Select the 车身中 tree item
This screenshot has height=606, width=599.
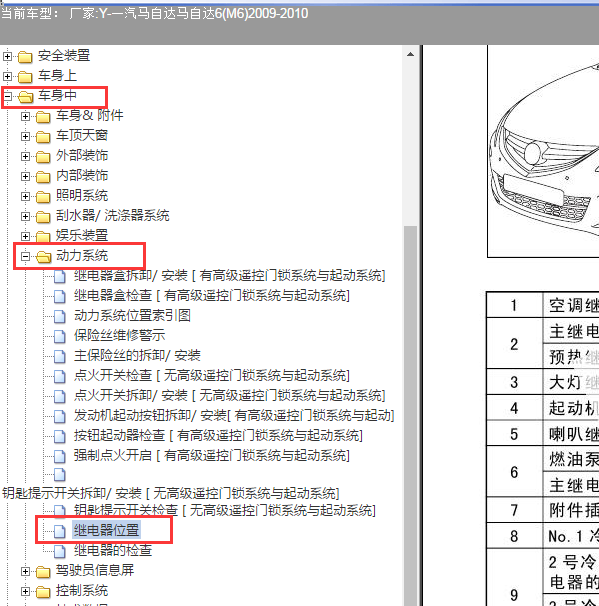(57, 95)
